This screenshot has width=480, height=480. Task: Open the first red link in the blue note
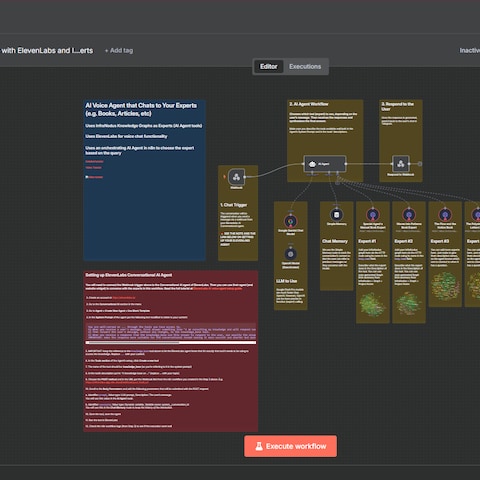tap(94, 162)
